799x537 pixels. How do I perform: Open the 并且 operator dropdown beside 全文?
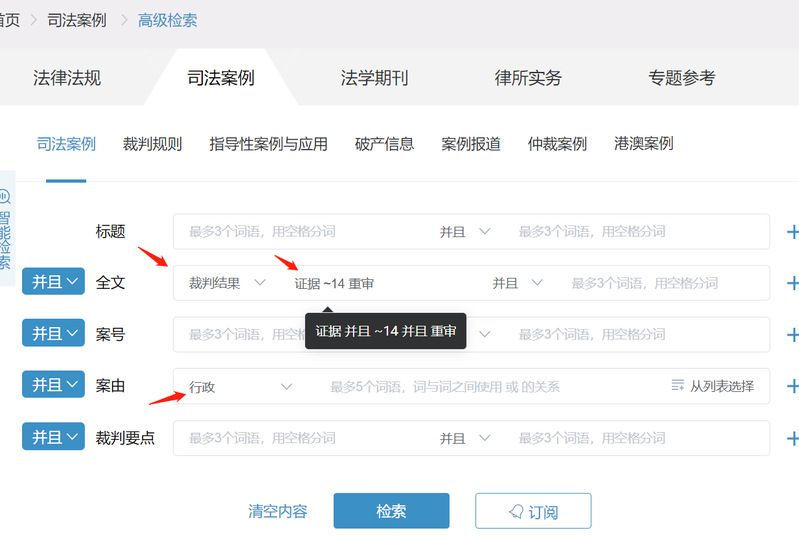tap(53, 282)
